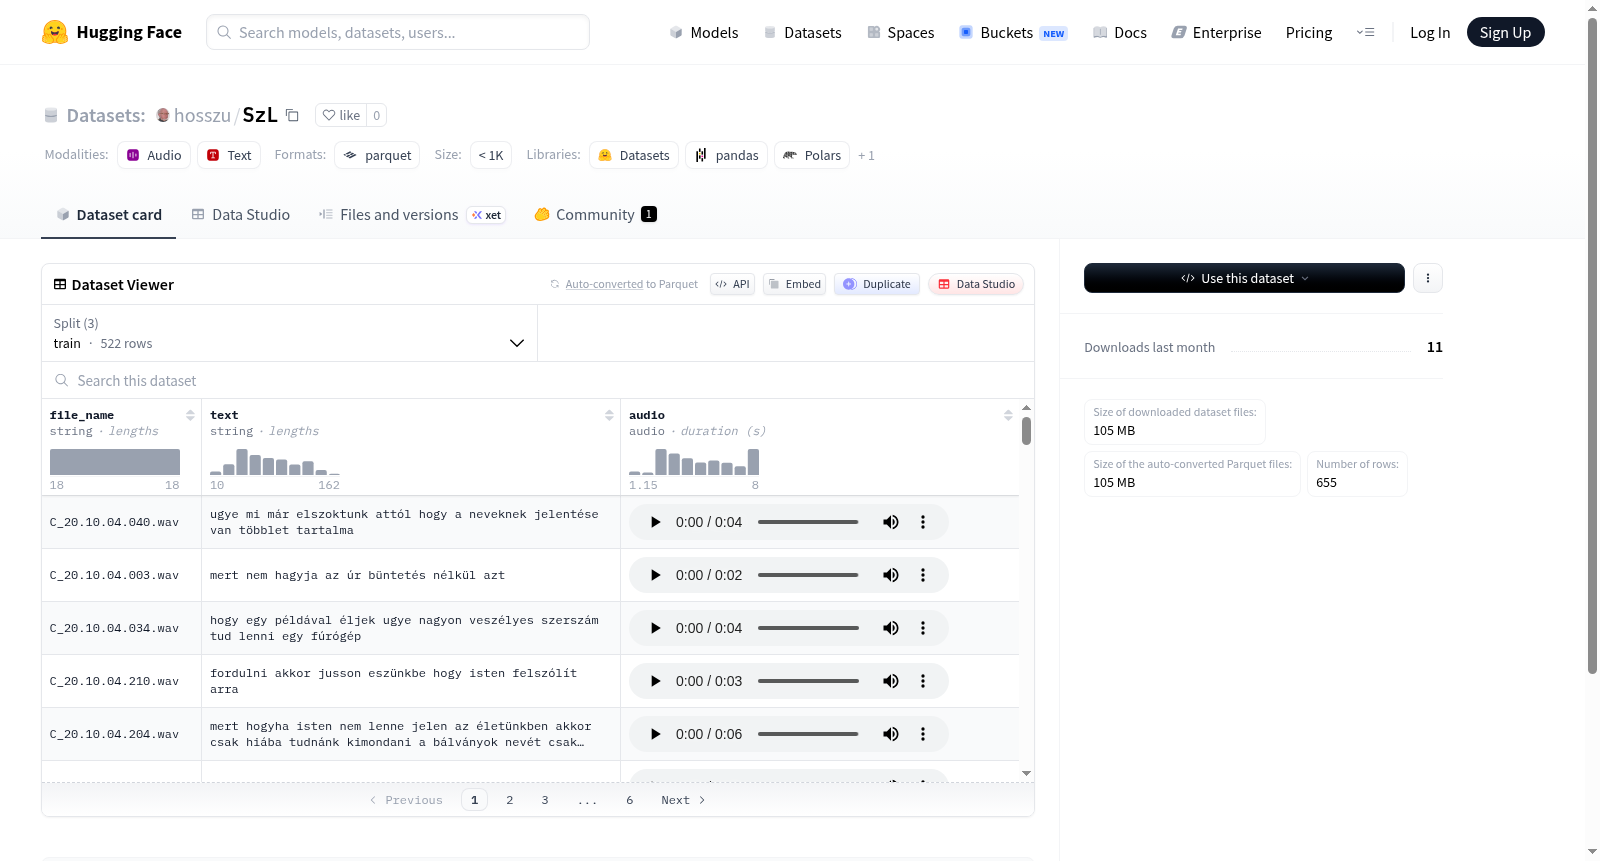Click the Hugging Face logo icon

pyautogui.click(x=55, y=32)
